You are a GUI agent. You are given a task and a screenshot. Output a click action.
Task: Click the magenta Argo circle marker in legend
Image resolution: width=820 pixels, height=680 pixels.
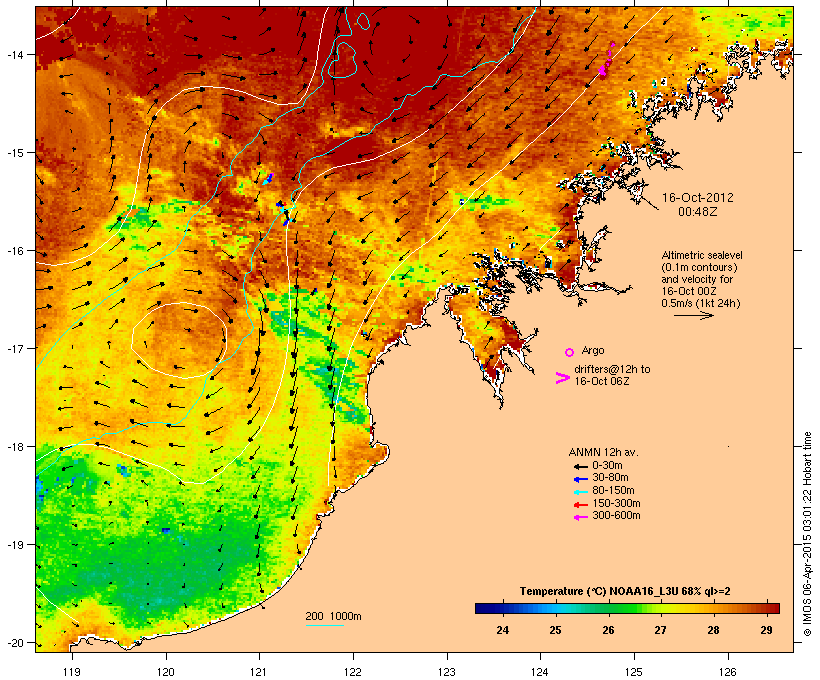point(570,352)
